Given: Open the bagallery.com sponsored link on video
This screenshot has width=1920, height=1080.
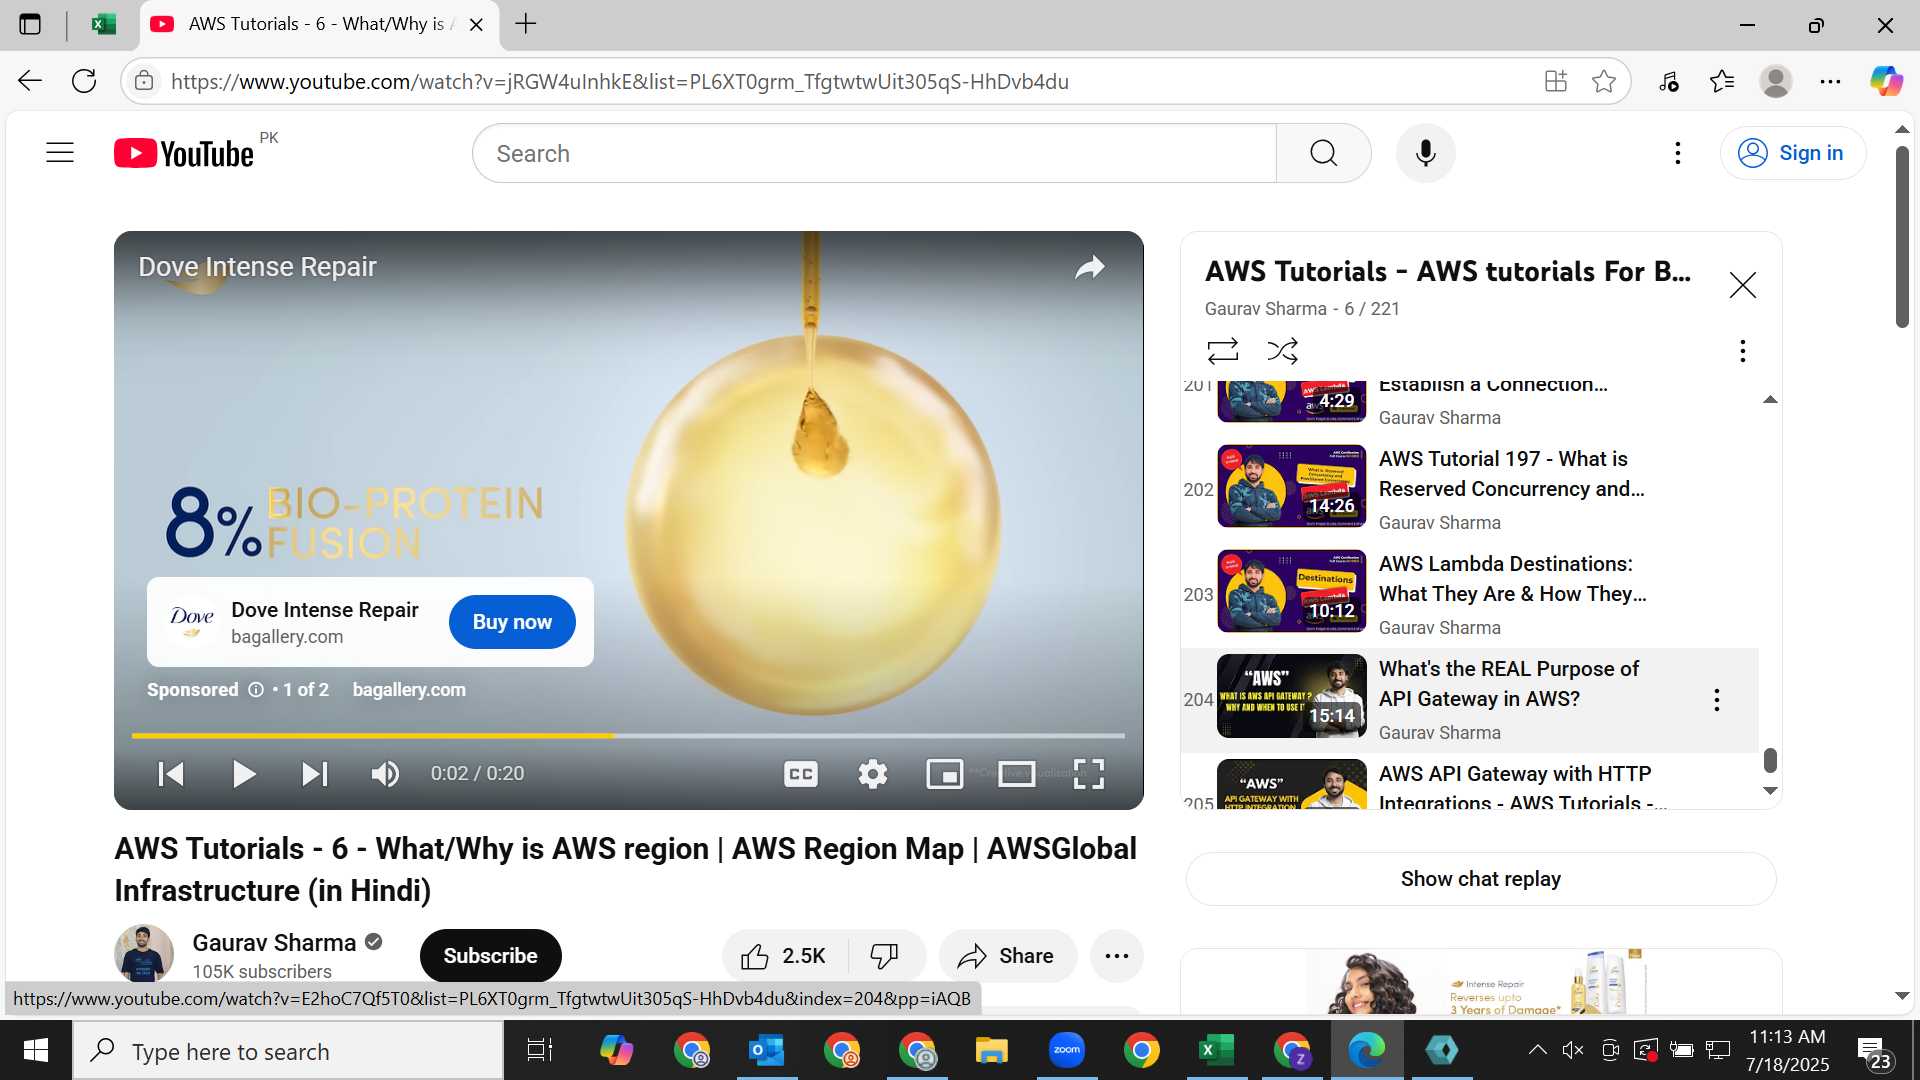Looking at the screenshot, I should [409, 690].
